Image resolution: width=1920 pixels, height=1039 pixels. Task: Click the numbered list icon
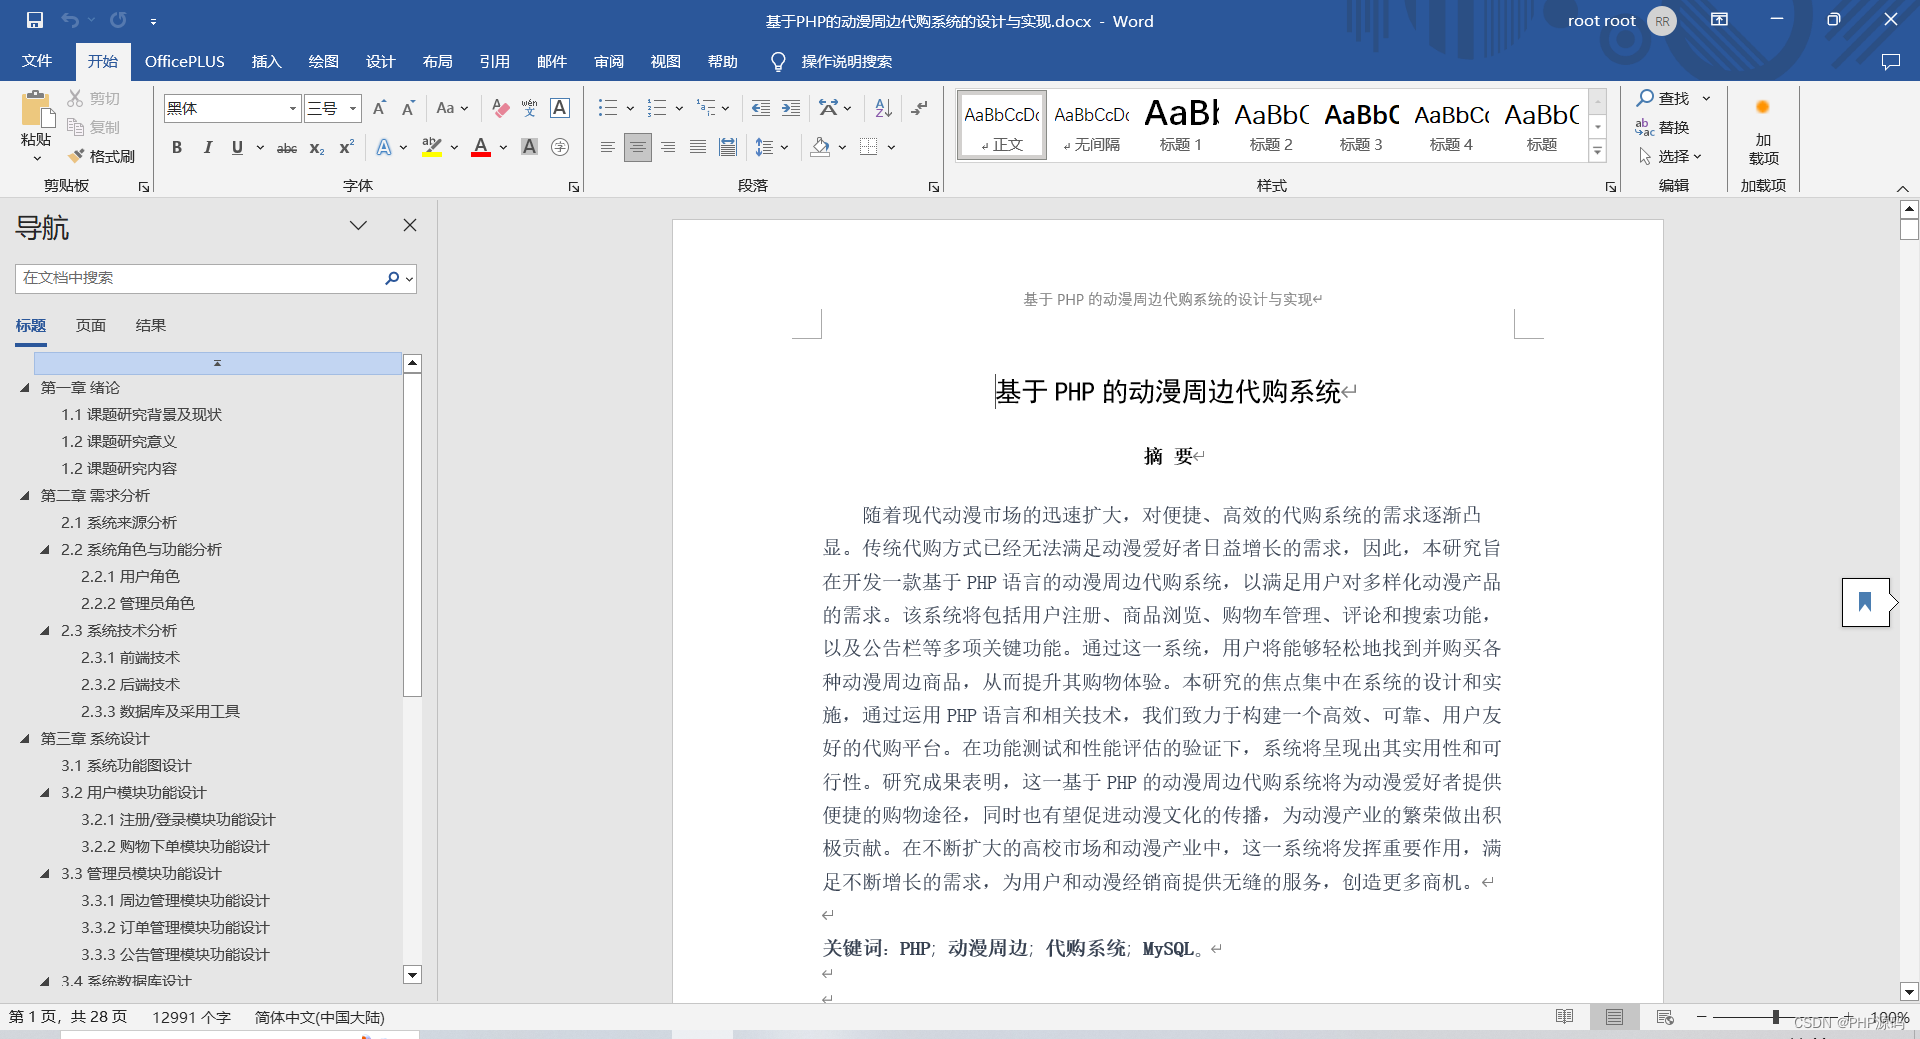point(657,108)
